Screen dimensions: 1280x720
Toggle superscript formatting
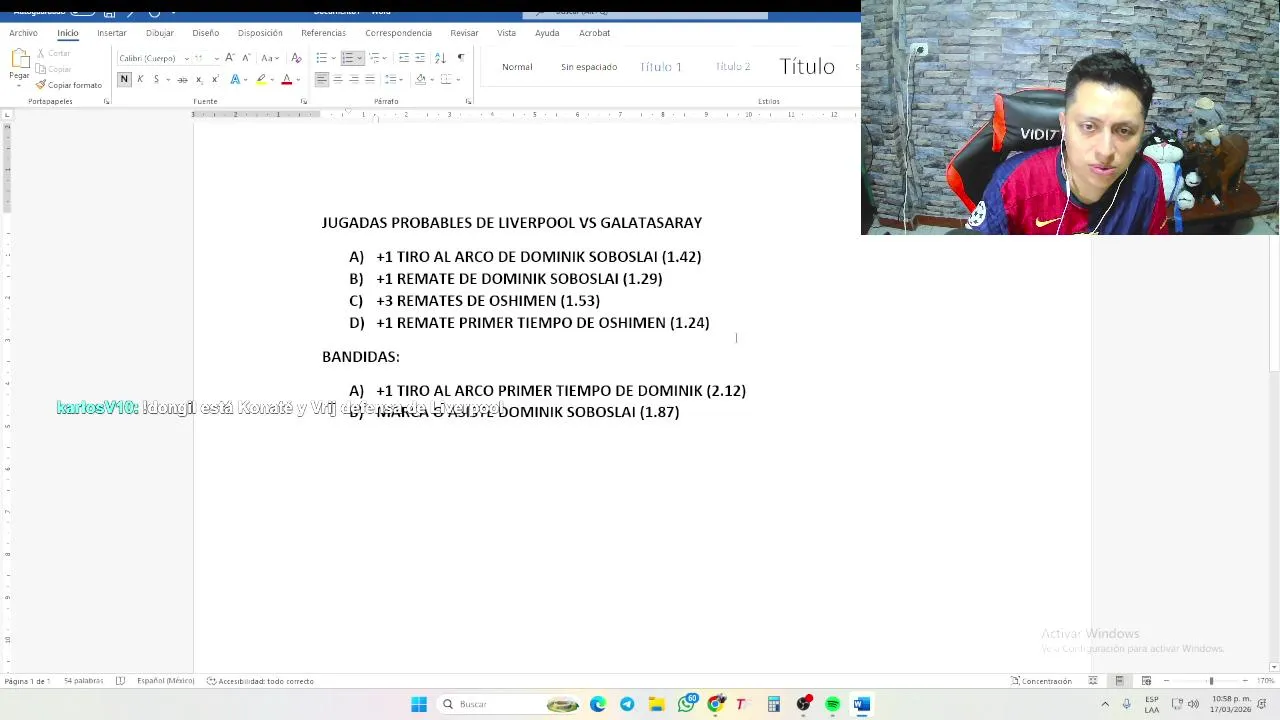pyautogui.click(x=215, y=79)
